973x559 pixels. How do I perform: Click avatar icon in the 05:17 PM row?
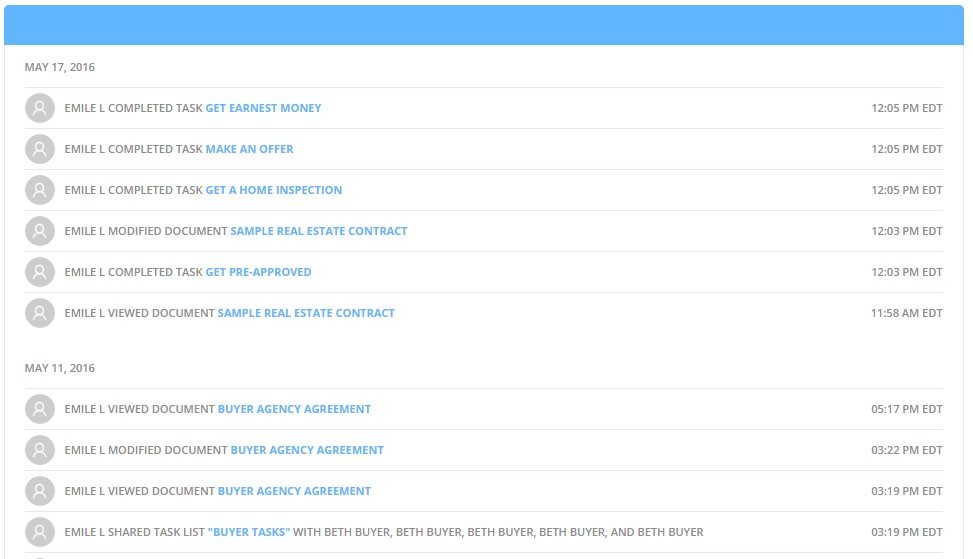[40, 409]
